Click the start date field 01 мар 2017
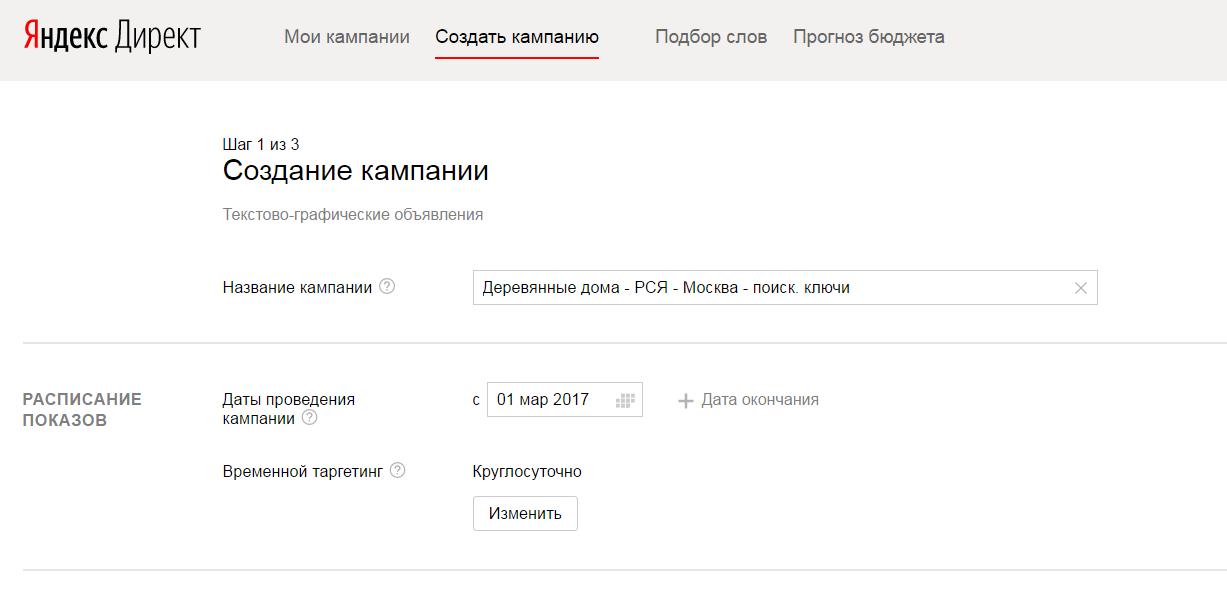The image size is (1227, 589). tap(545, 400)
